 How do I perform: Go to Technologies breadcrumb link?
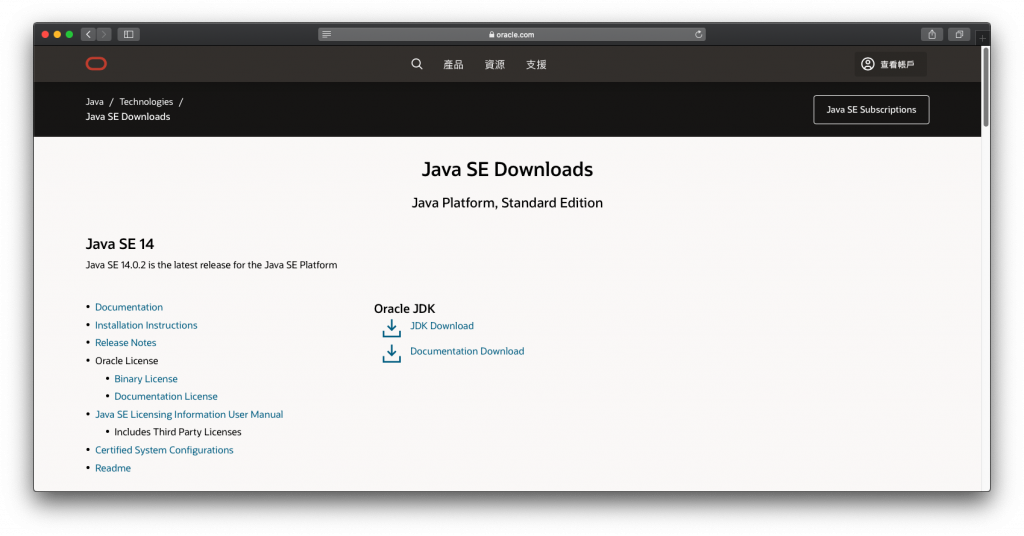point(146,102)
